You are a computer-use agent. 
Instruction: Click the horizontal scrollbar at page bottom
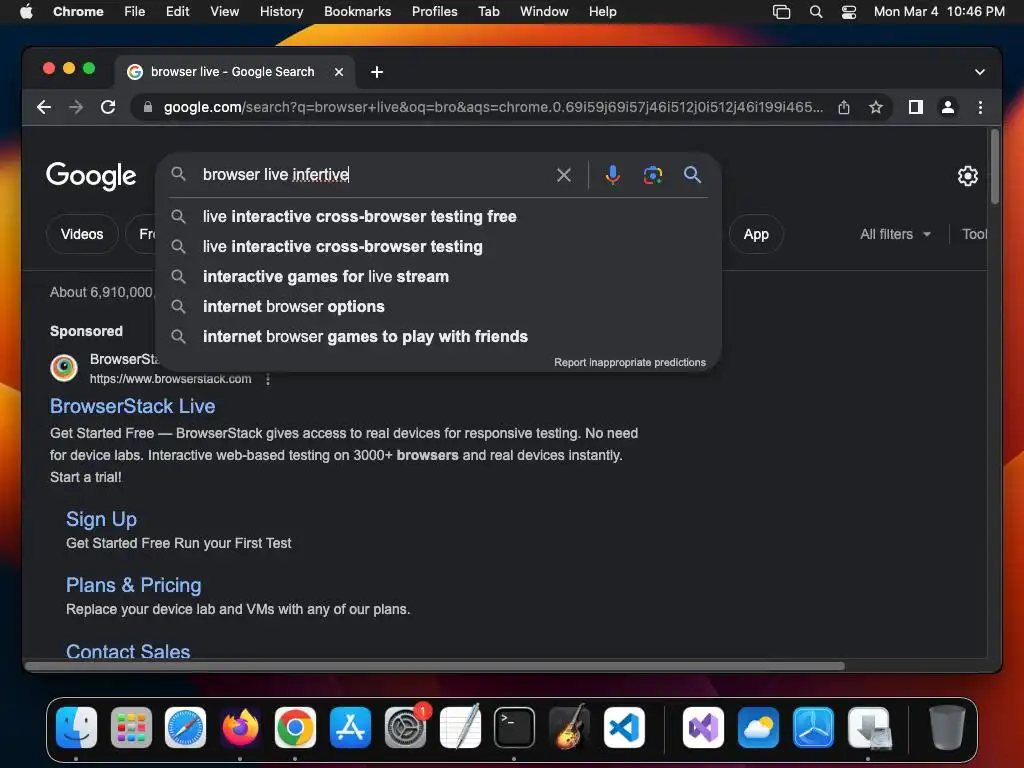pos(435,667)
